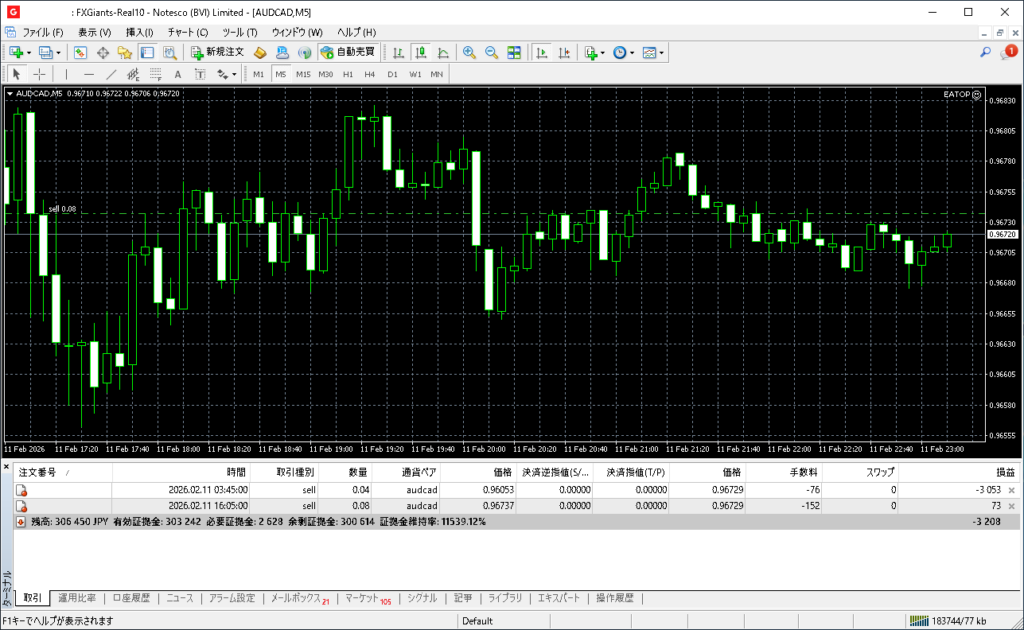
Task: Click the zoom out magnifier icon
Action: (491, 52)
